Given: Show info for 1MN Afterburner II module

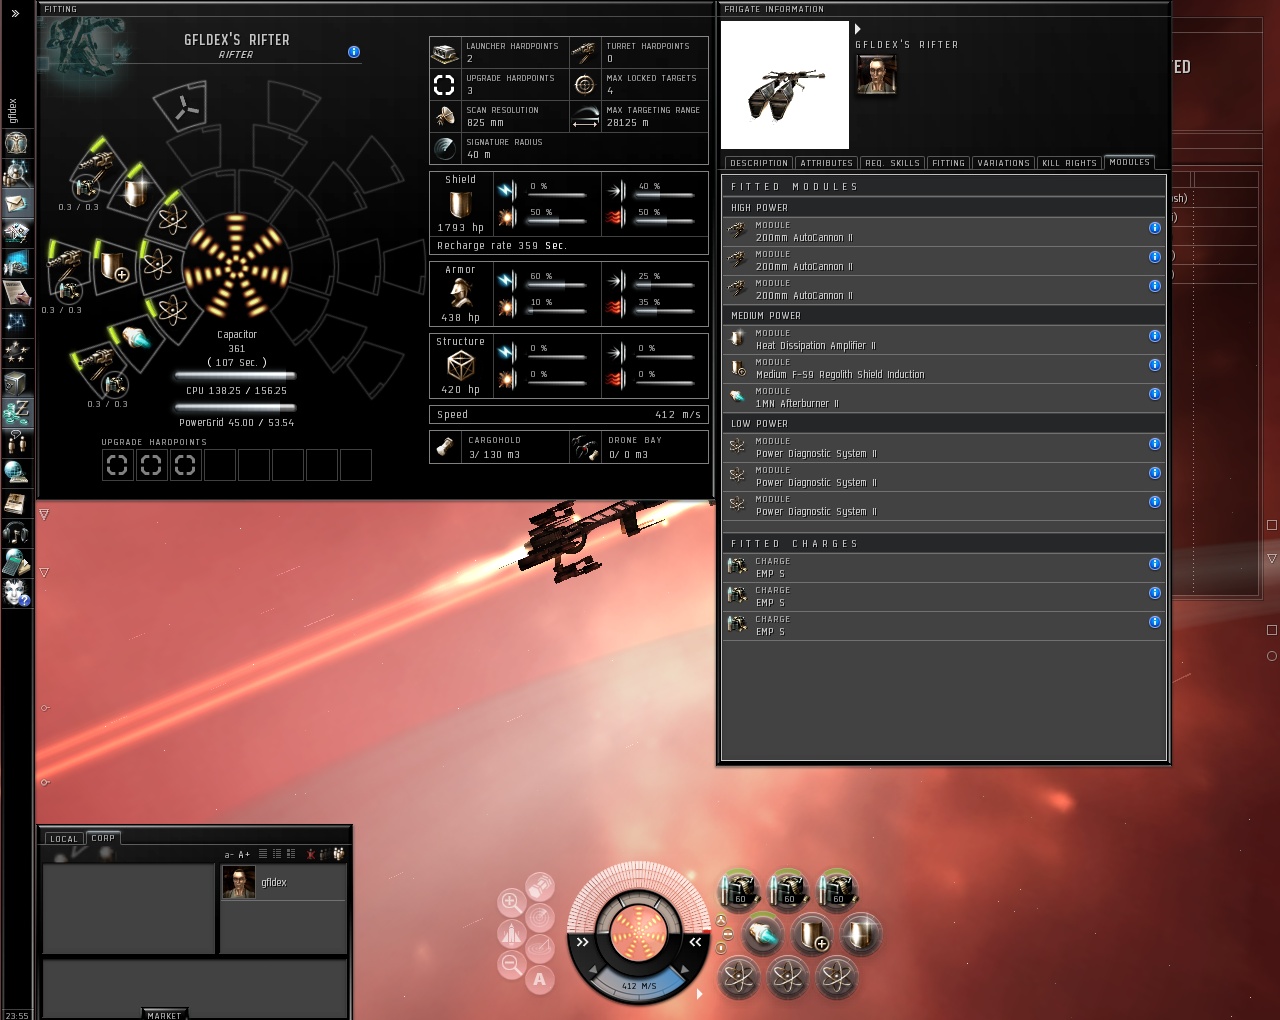Looking at the screenshot, I should pos(1155,394).
